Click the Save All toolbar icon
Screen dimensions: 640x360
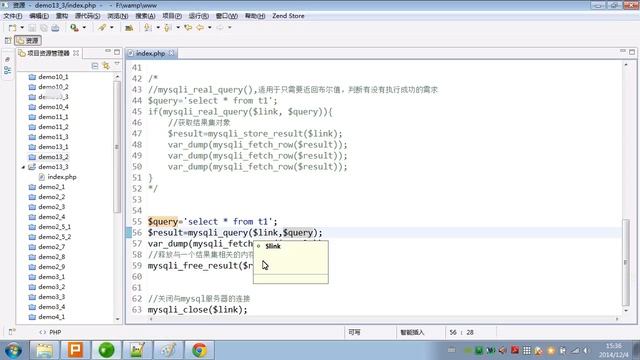pyautogui.click(x=44, y=28)
